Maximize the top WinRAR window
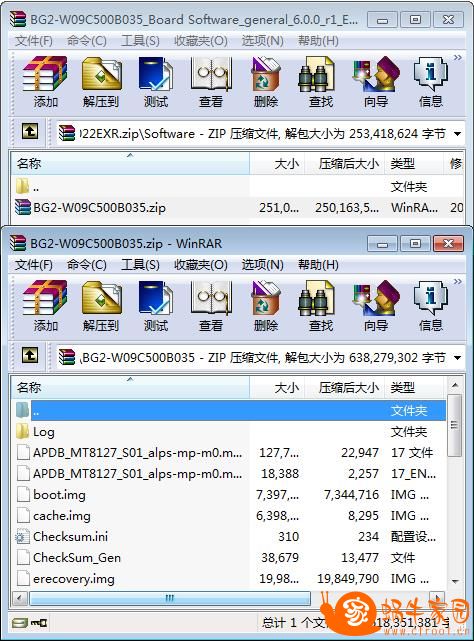 [x=416, y=19]
